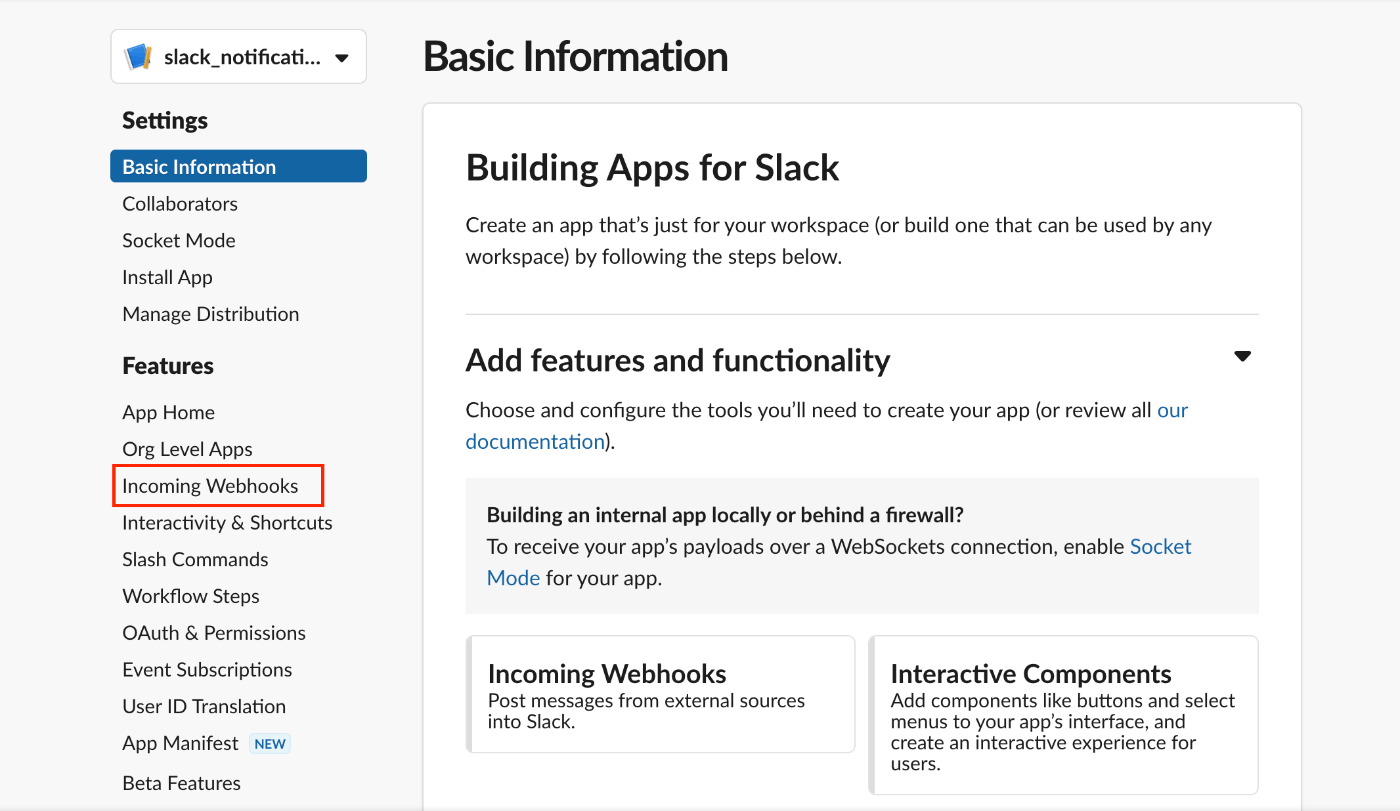1400x811 pixels.
Task: Open Org Level Apps feature
Action: click(x=187, y=450)
